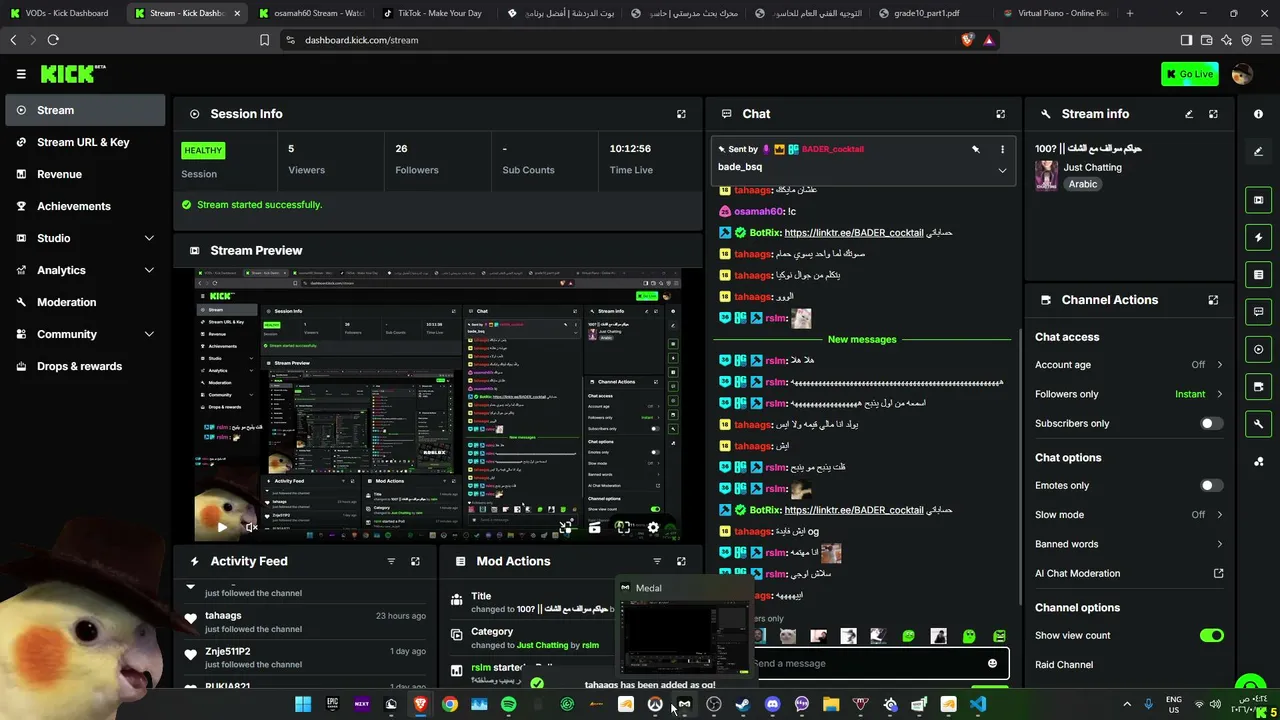1280x720 pixels.
Task: Open the emoji picker in chat input
Action: [x=992, y=663]
